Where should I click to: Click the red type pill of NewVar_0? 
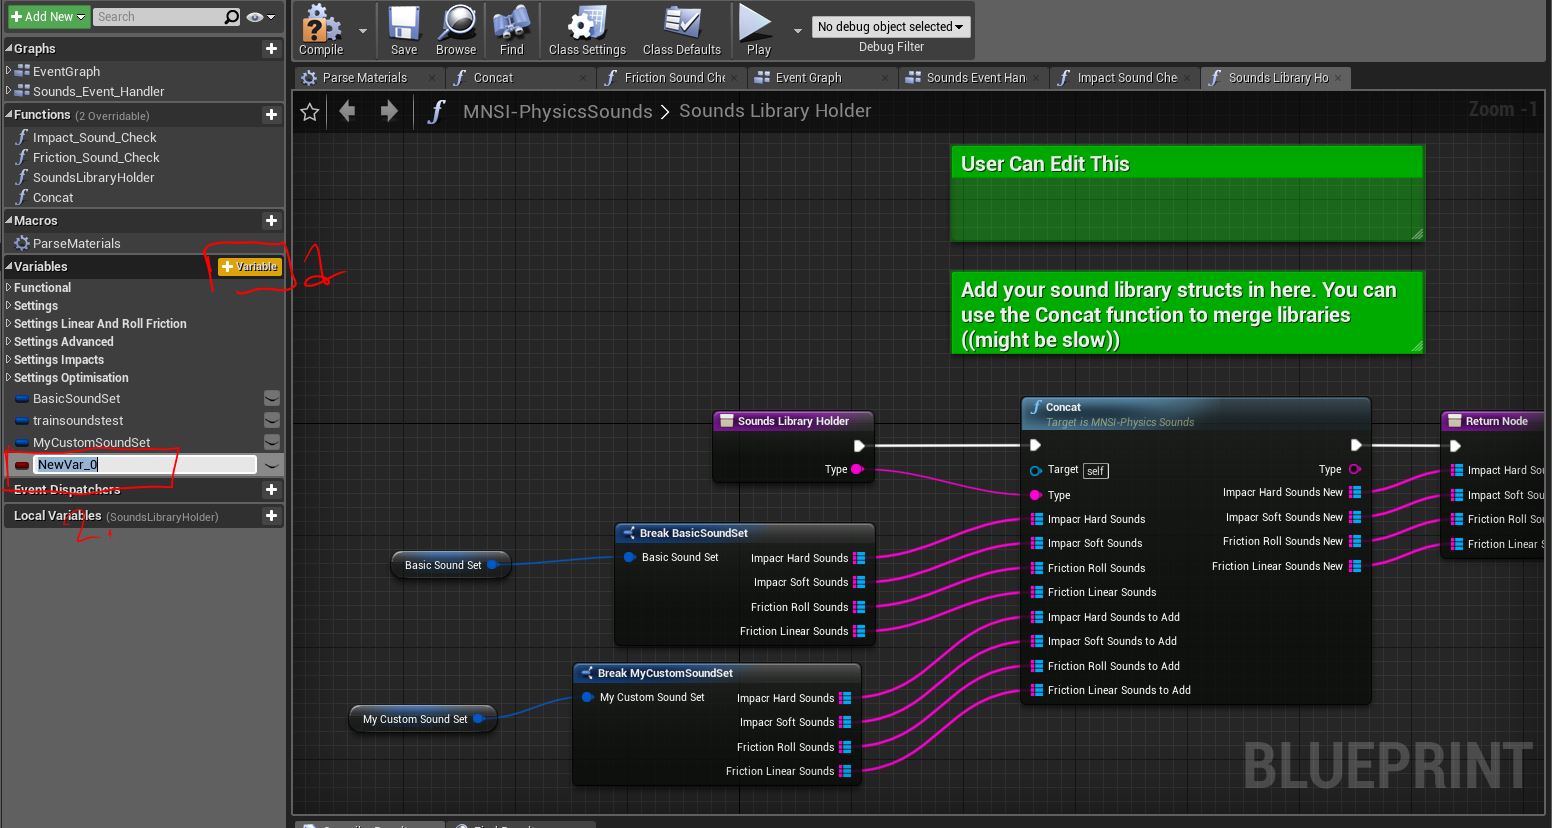pos(22,465)
